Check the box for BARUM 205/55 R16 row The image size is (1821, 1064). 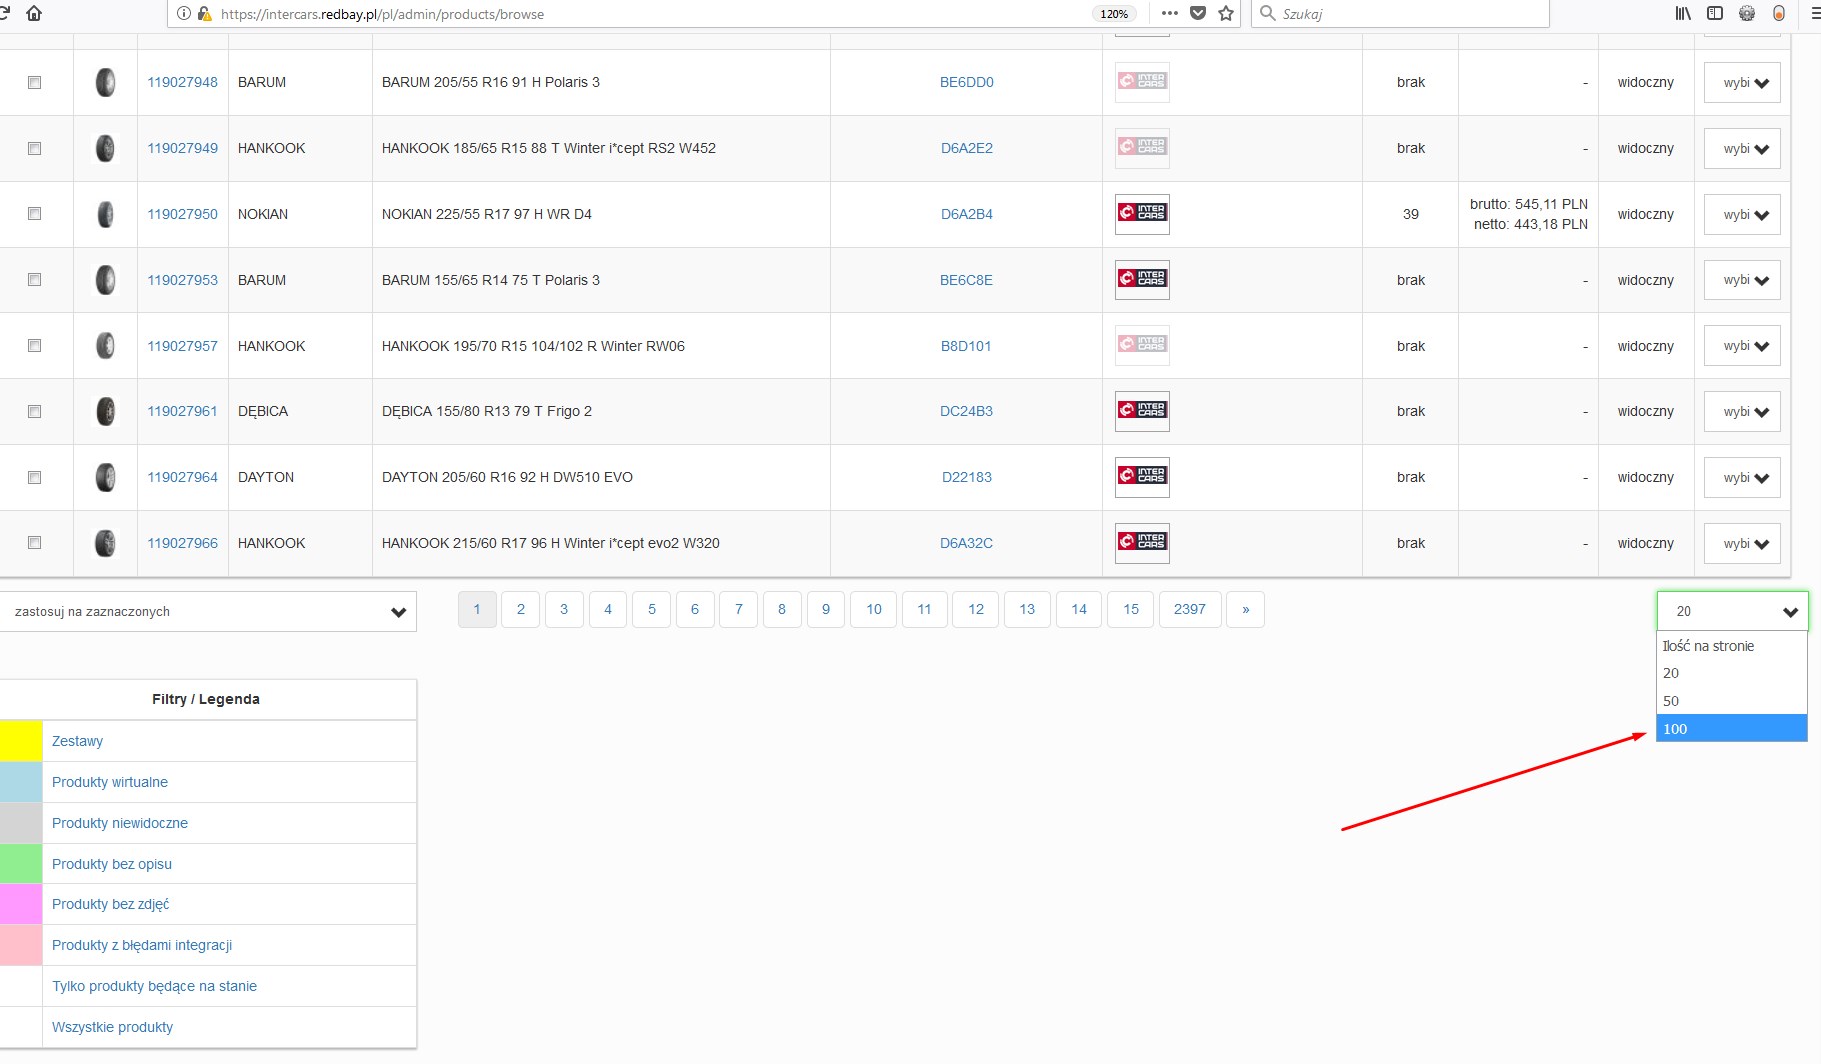pyautogui.click(x=35, y=82)
